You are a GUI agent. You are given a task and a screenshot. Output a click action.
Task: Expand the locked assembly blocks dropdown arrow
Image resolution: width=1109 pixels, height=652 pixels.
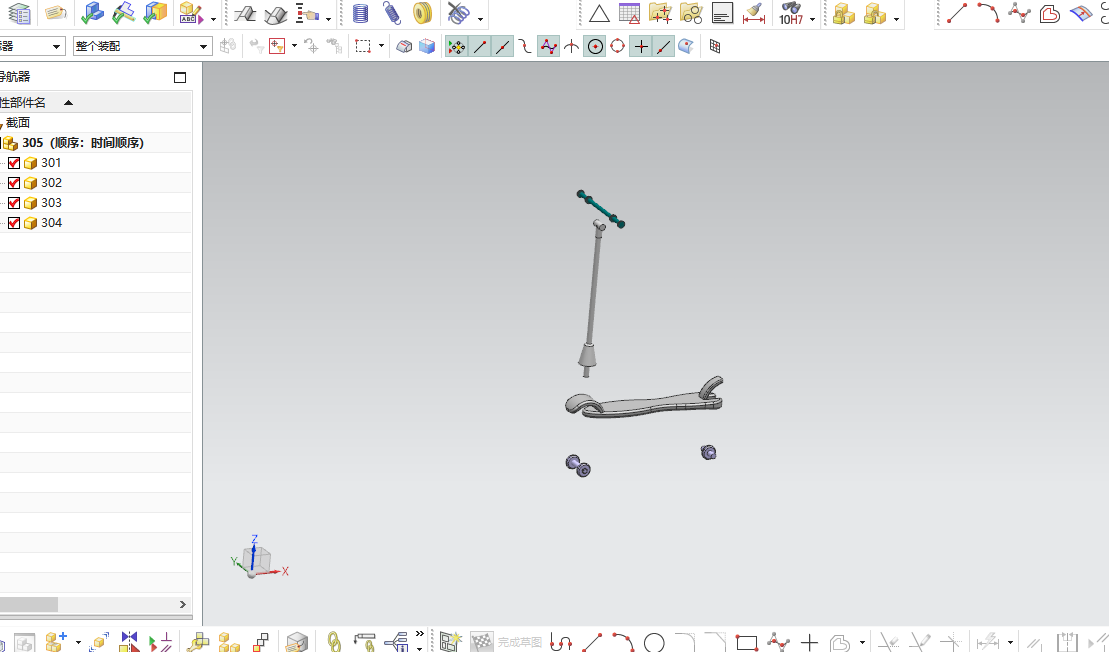click(x=896, y=18)
